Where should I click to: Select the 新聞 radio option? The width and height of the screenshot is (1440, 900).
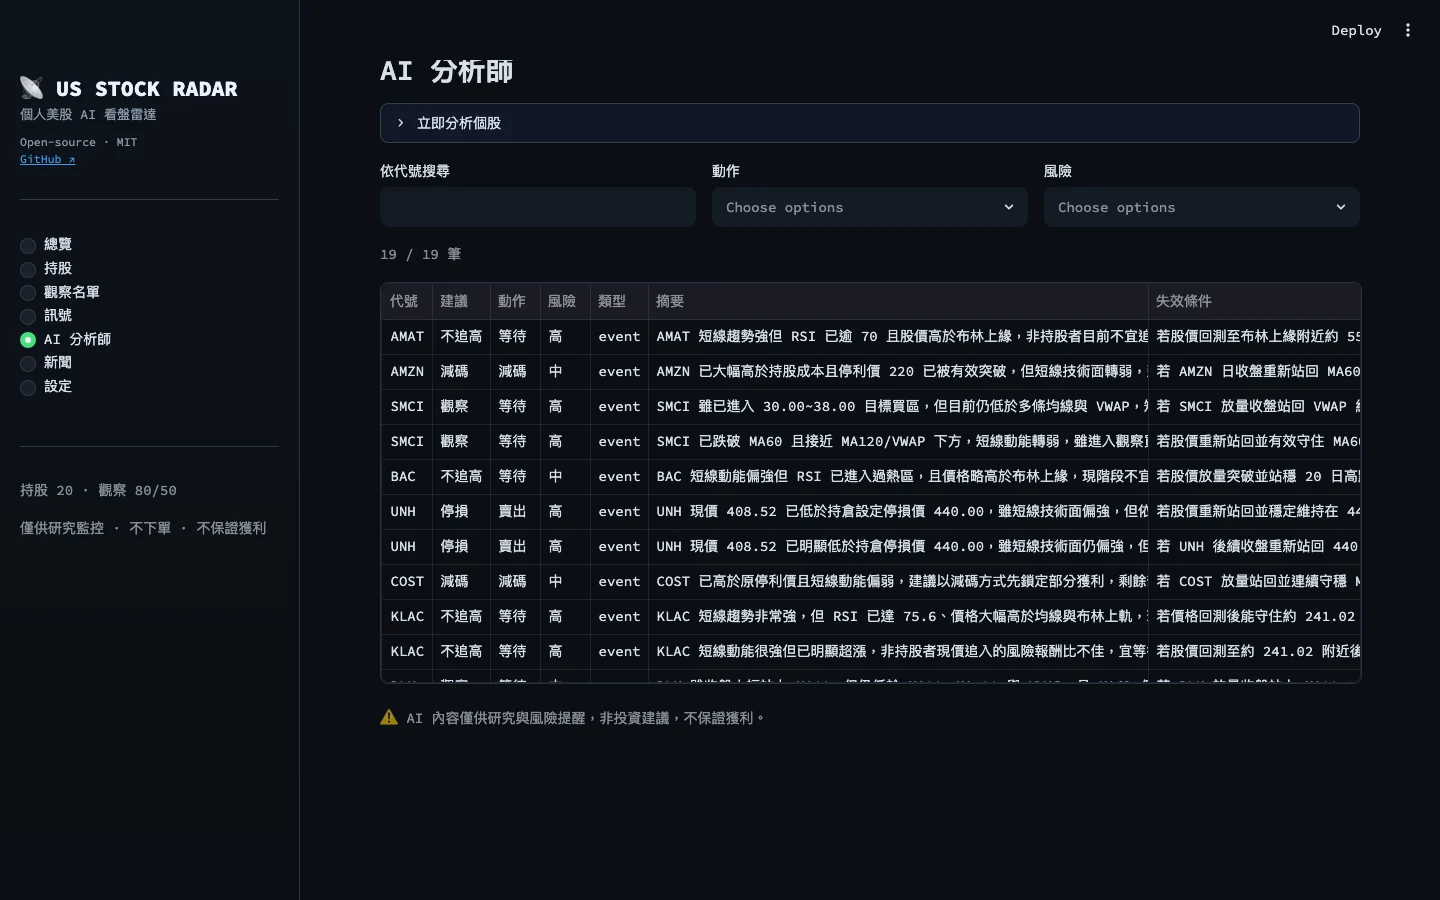point(46,362)
